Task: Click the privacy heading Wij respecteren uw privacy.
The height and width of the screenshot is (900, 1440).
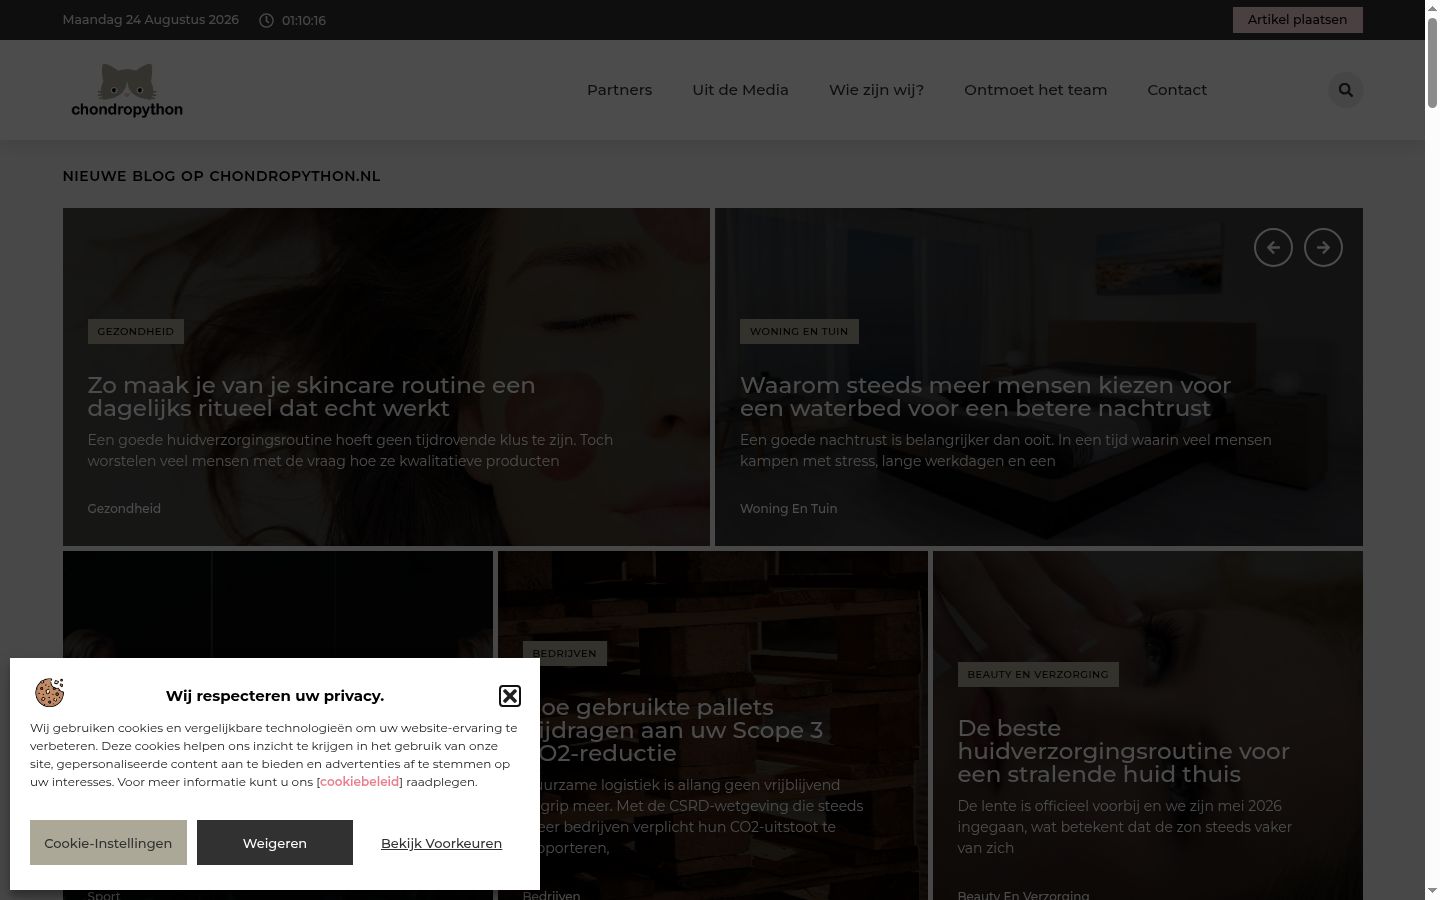Action: coord(275,696)
